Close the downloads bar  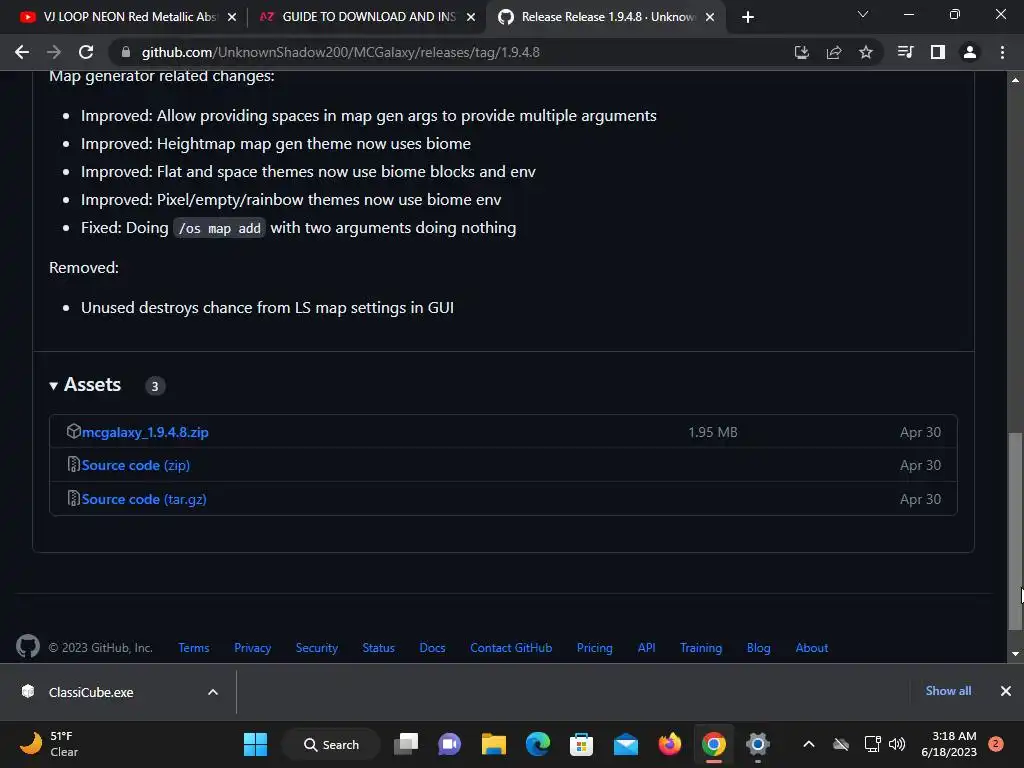click(x=1006, y=691)
